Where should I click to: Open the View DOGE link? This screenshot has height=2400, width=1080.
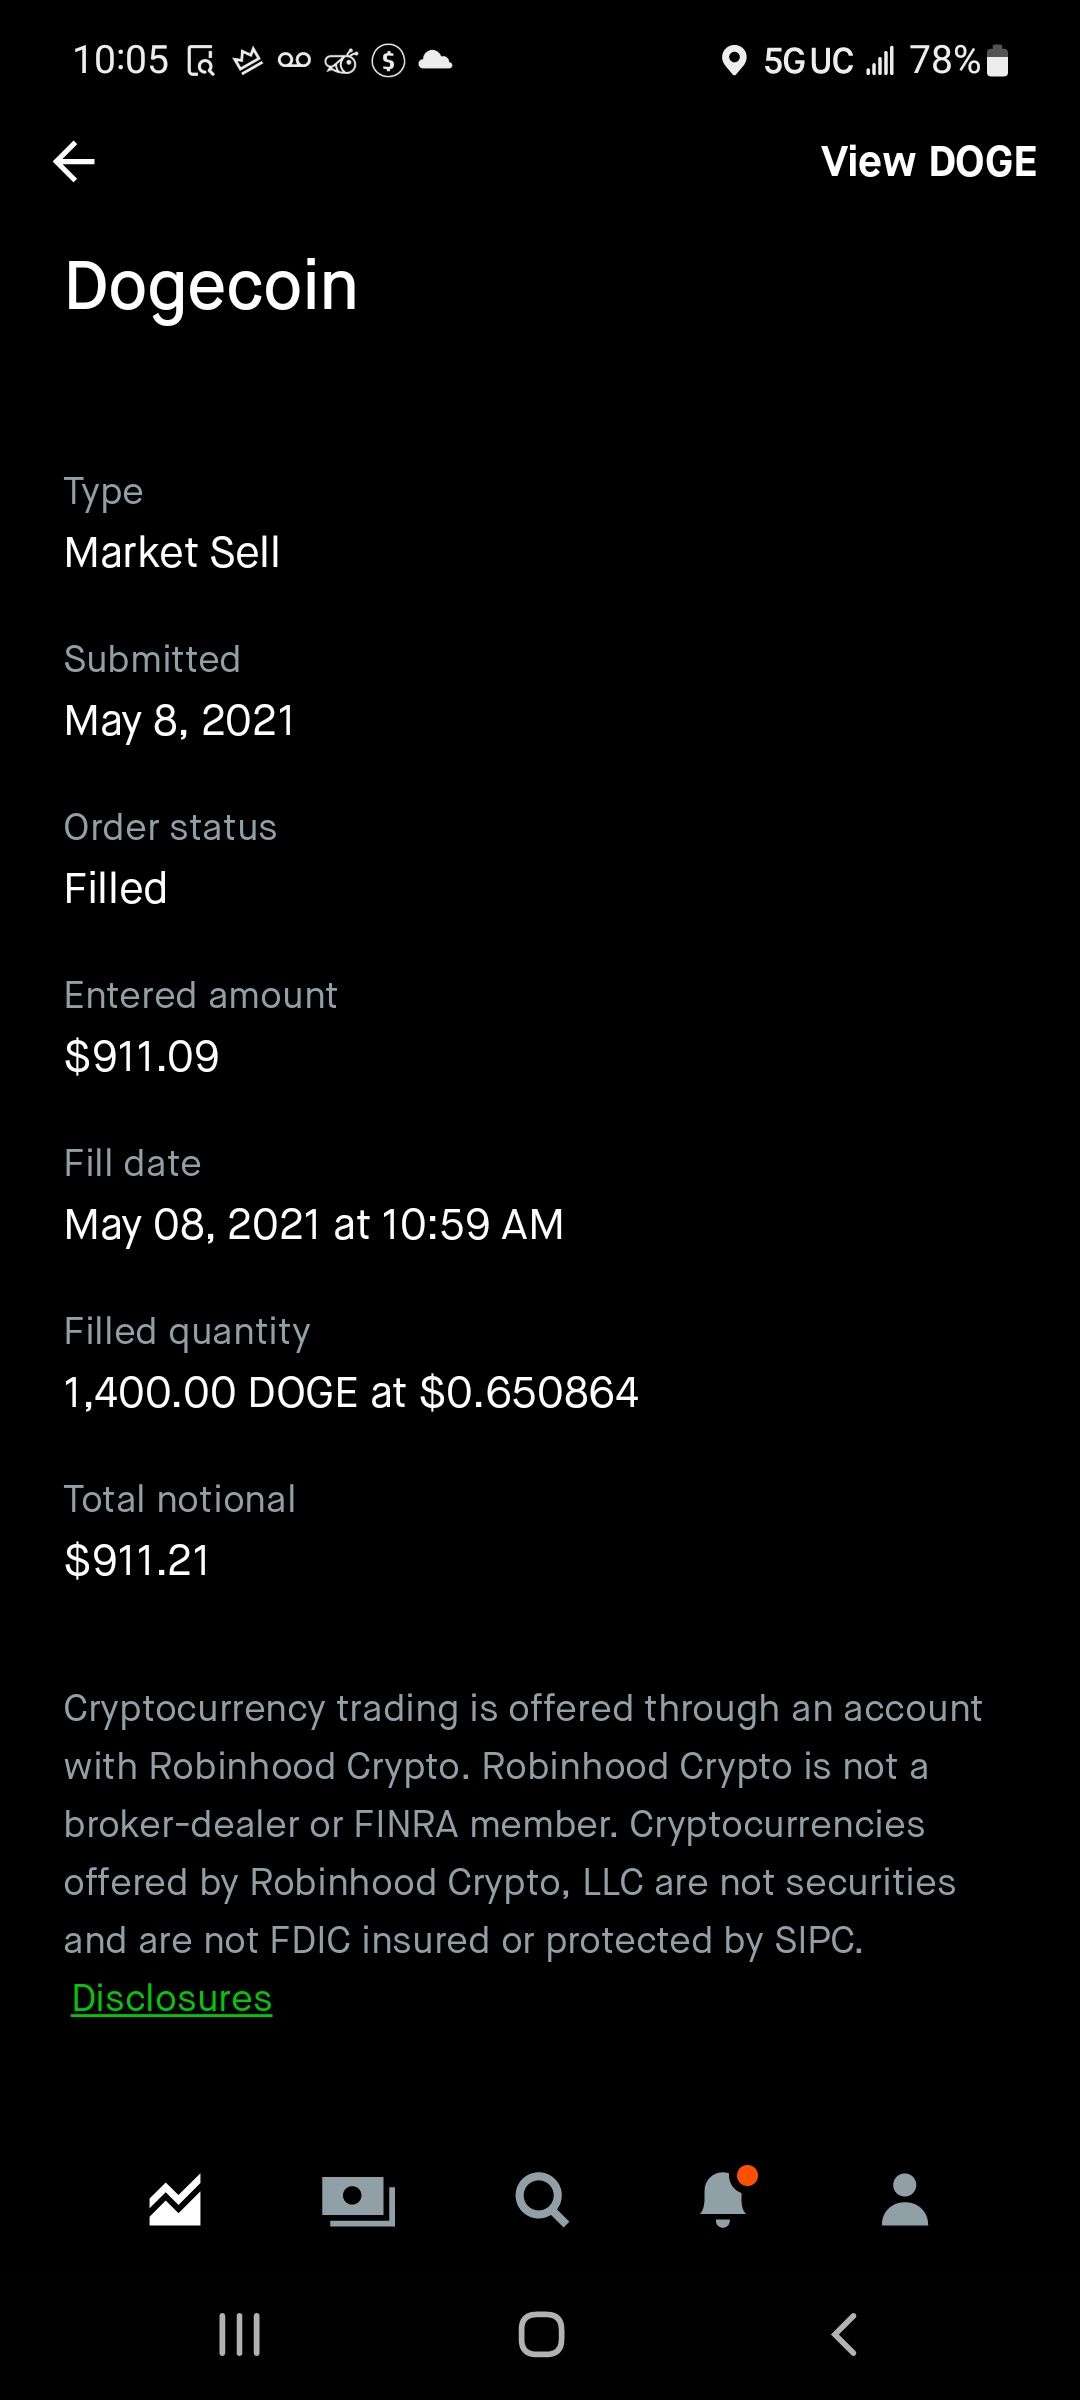pos(928,162)
